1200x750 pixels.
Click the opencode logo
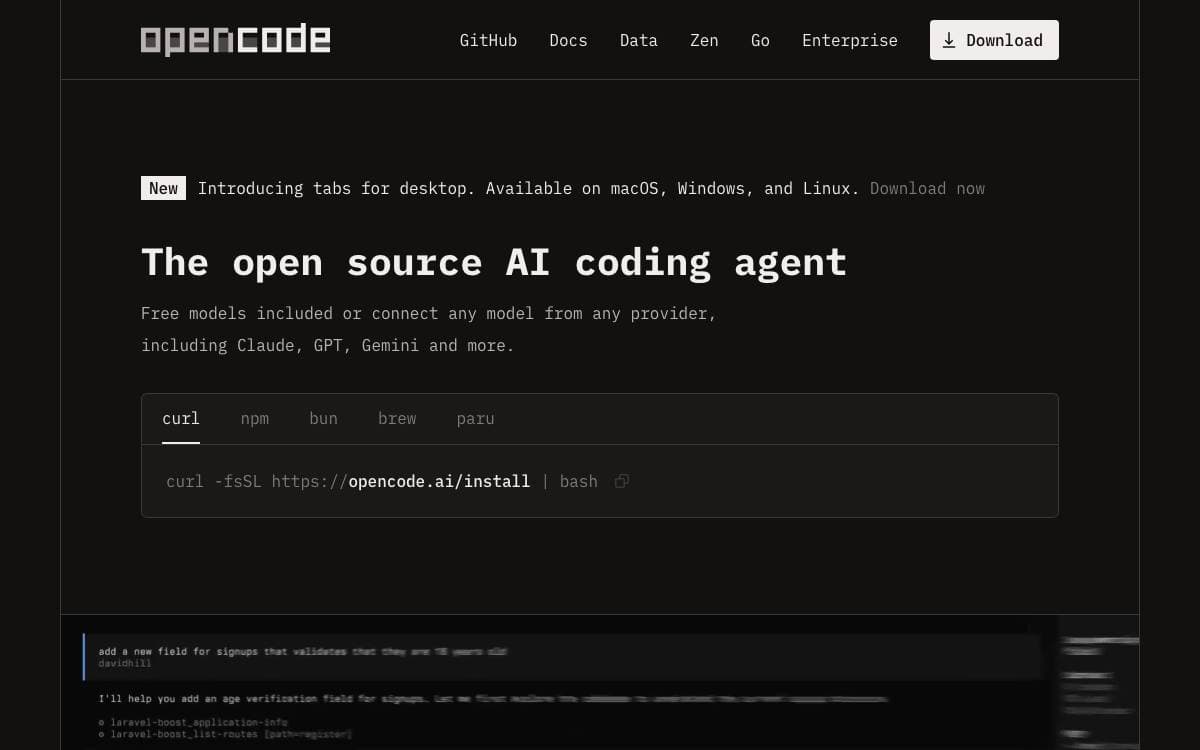pos(235,40)
